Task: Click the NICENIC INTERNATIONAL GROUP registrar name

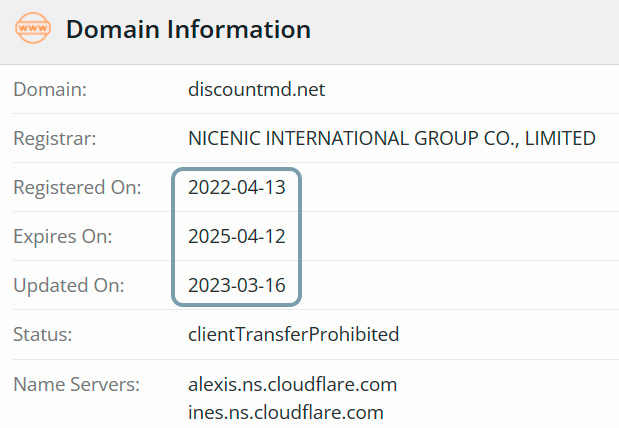Action: [x=392, y=139]
